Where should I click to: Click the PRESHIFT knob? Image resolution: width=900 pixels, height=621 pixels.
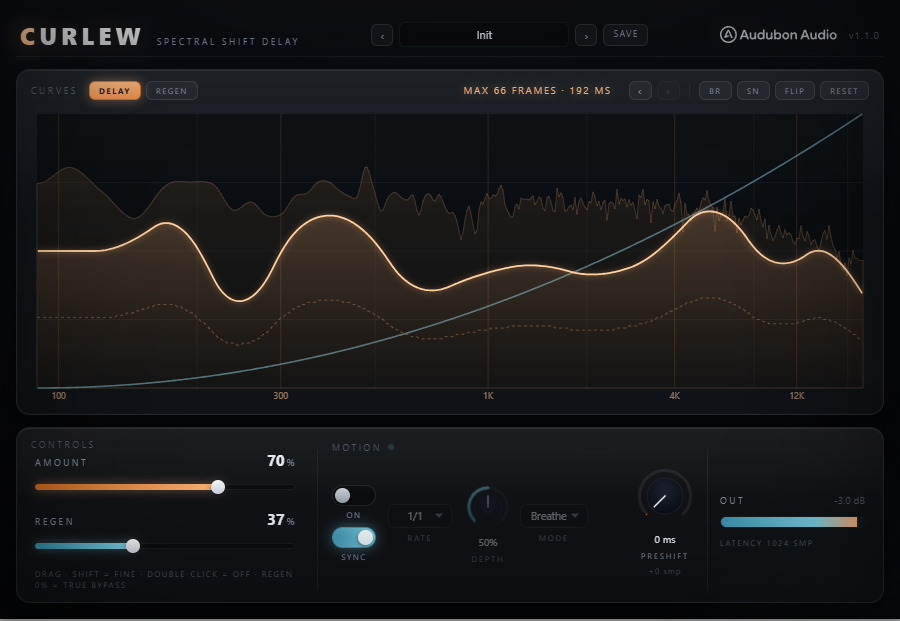pyautogui.click(x=665, y=496)
